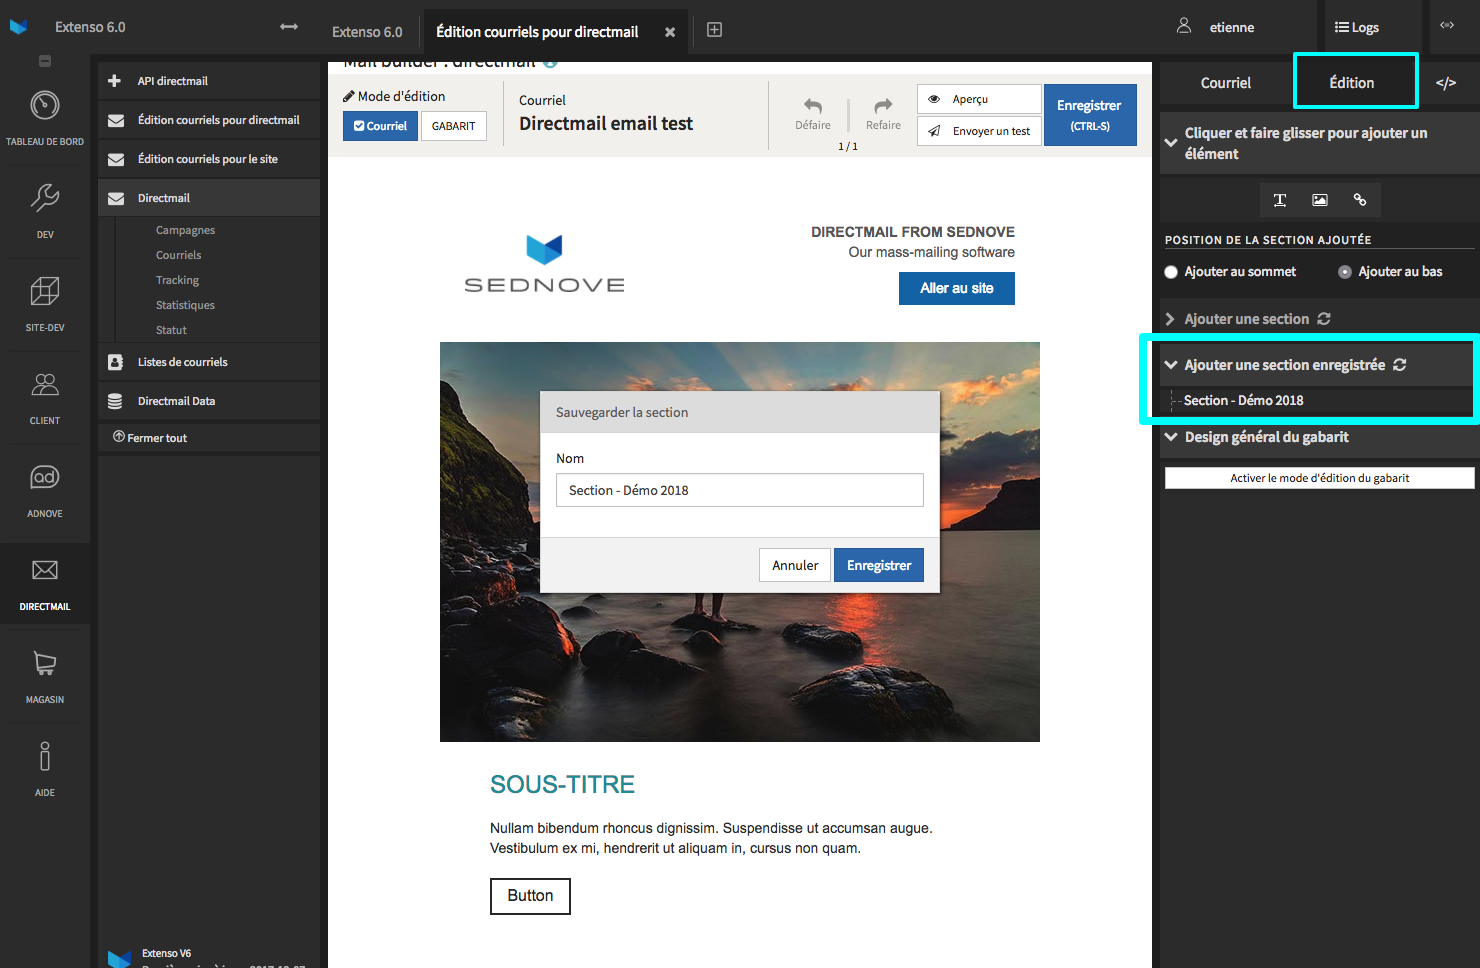Switch to the code view tab
1480x968 pixels.
[x=1446, y=83]
